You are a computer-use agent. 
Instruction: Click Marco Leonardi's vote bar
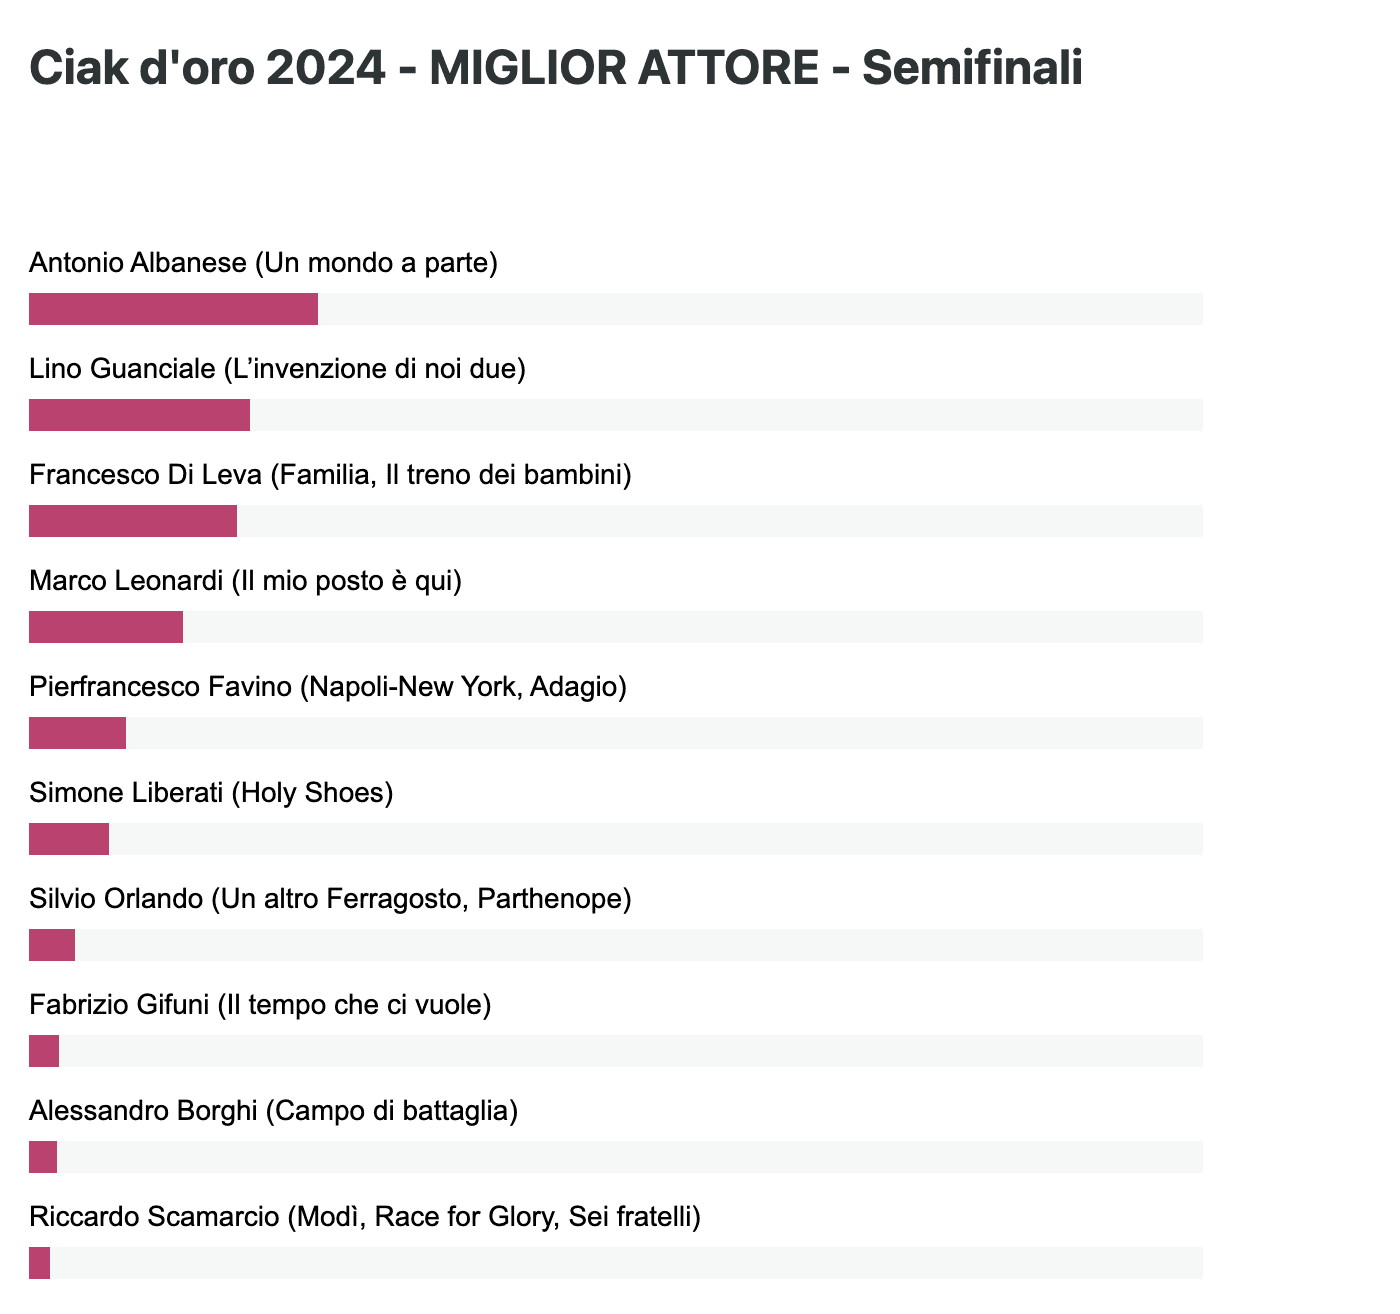click(x=616, y=627)
